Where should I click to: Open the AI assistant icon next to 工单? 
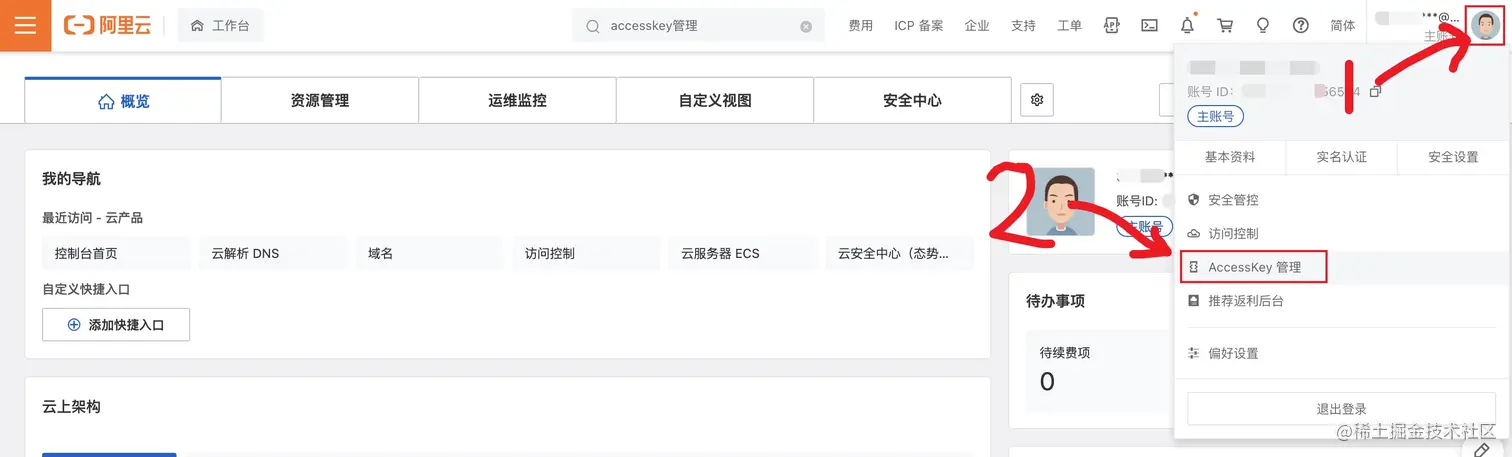tap(1111, 26)
